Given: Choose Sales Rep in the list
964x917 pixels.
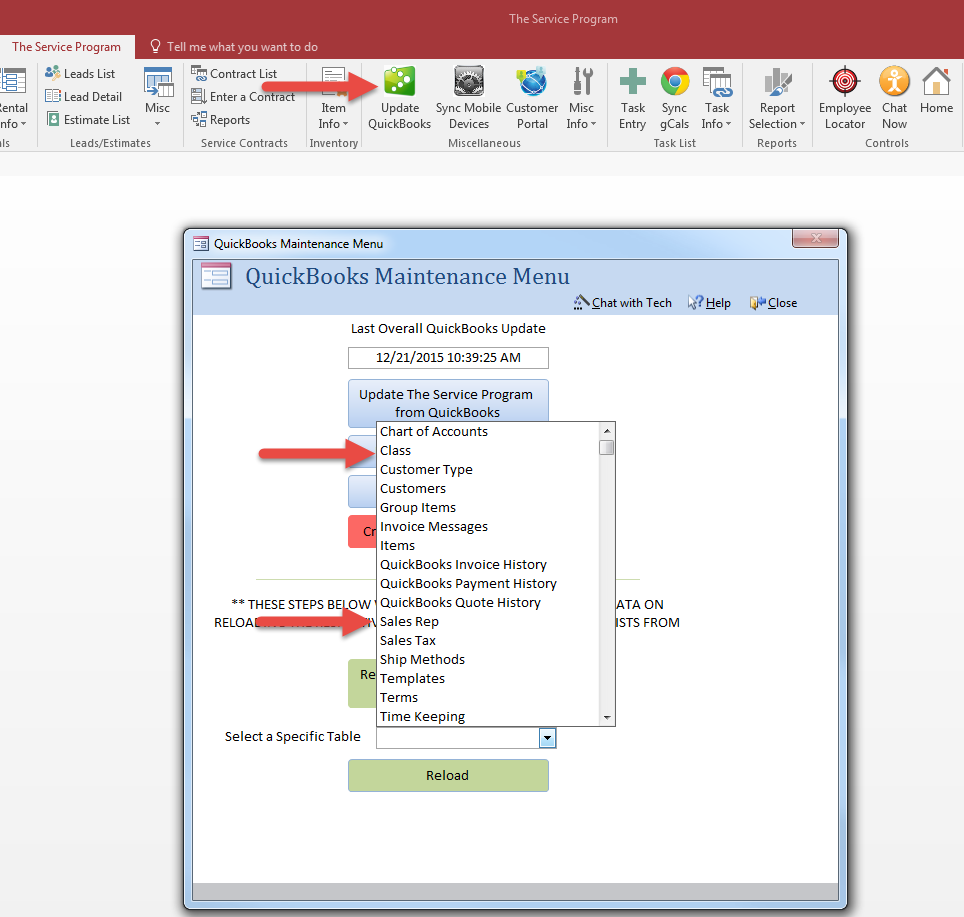Looking at the screenshot, I should [409, 622].
